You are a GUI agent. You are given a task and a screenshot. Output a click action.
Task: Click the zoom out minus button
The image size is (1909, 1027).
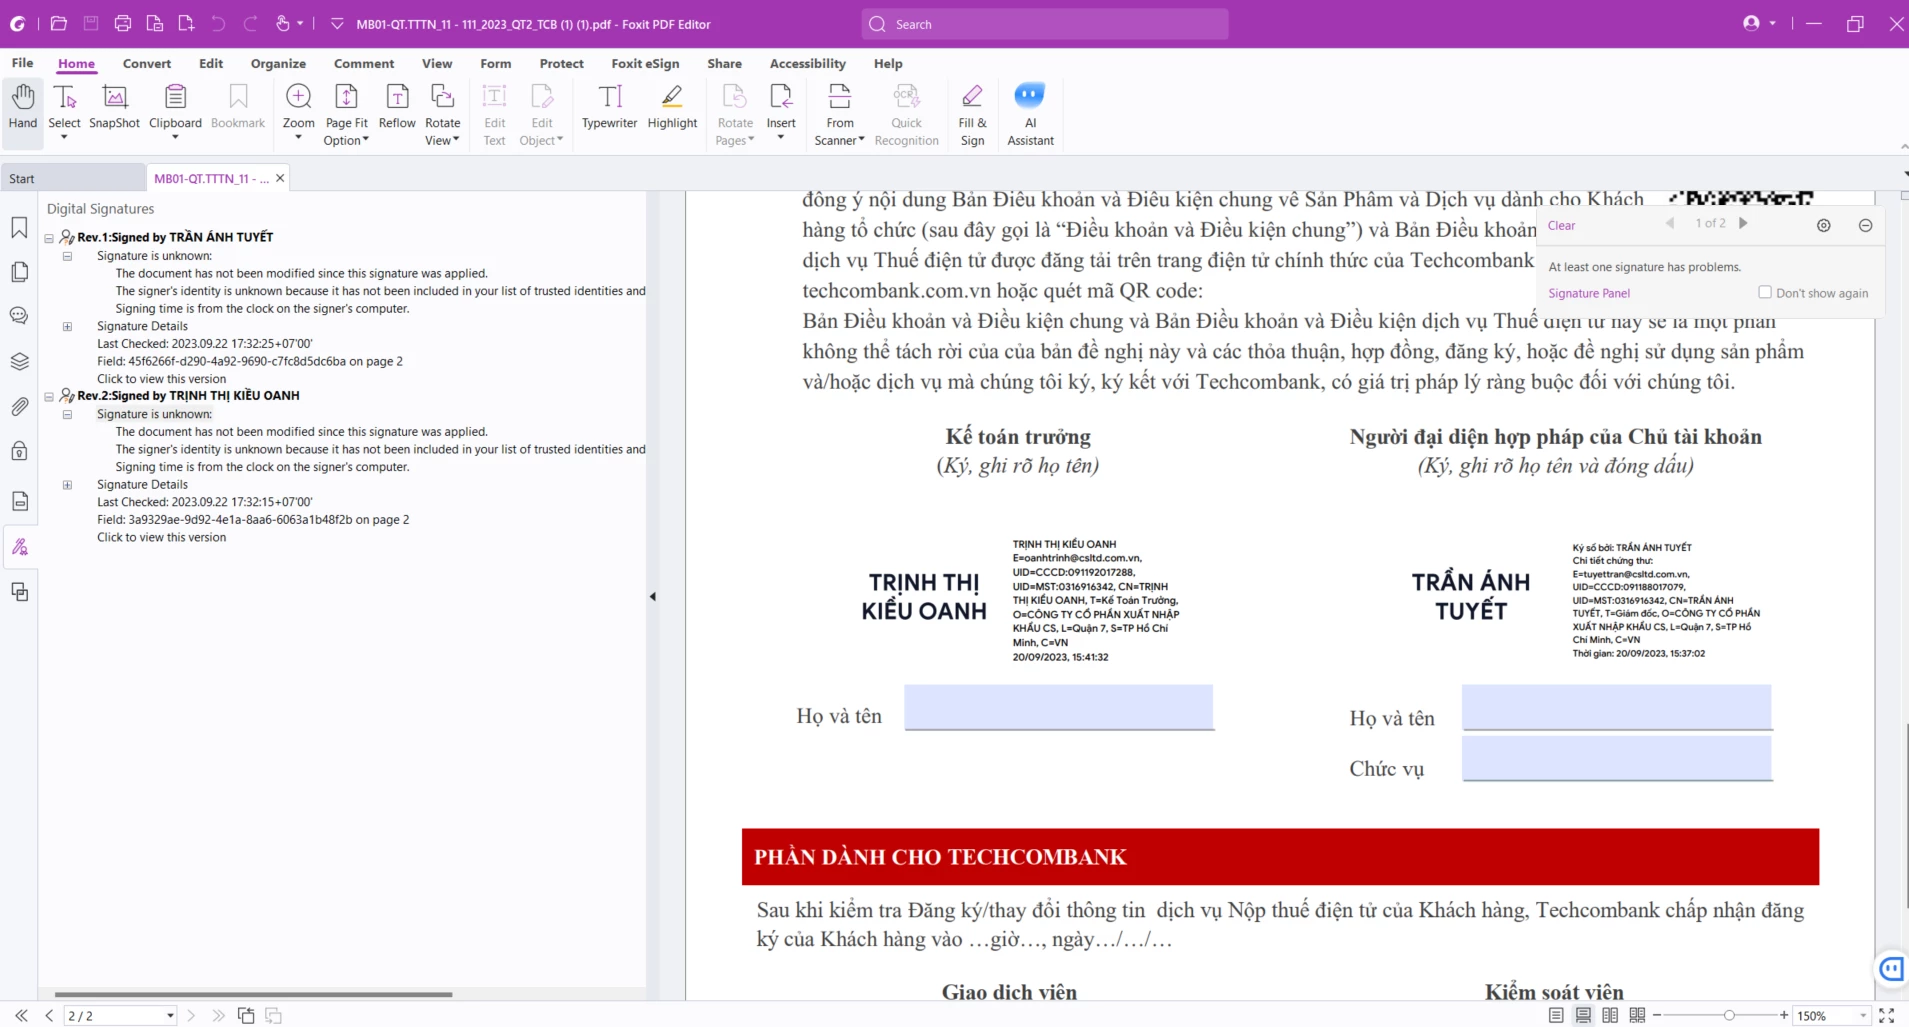pyautogui.click(x=1657, y=1015)
